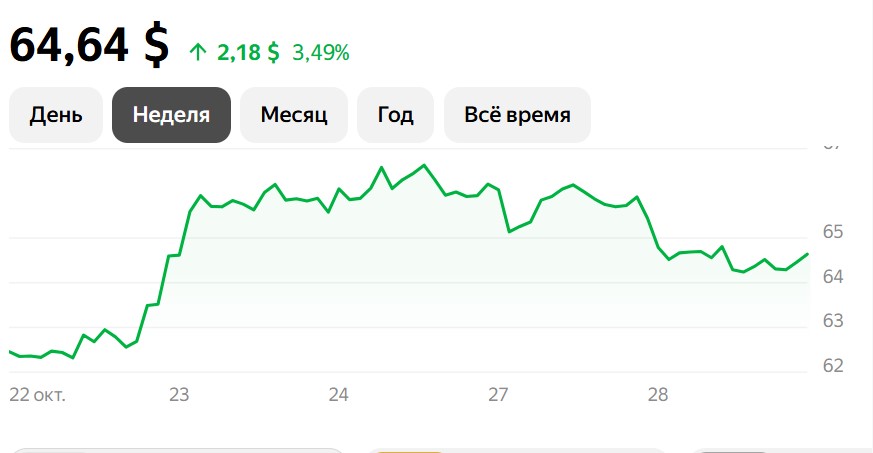Viewport: 873px width, 453px height.
Task: Click the 63 price axis label
Action: (833, 321)
